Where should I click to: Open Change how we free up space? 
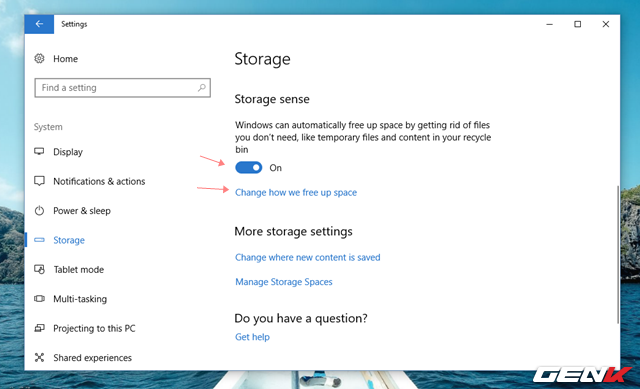pos(296,192)
